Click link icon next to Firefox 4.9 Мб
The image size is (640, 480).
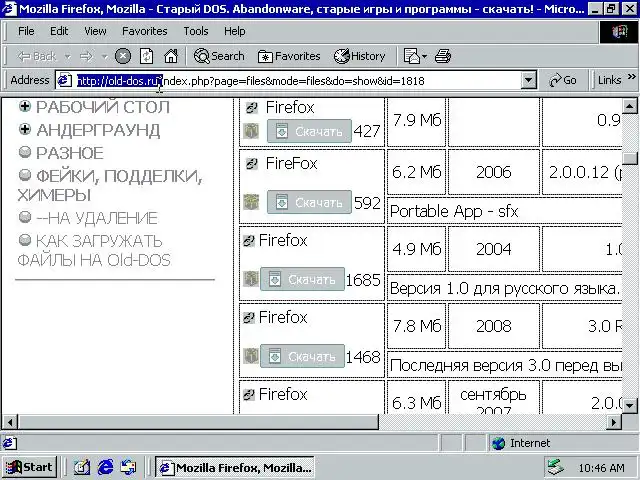[x=249, y=240]
